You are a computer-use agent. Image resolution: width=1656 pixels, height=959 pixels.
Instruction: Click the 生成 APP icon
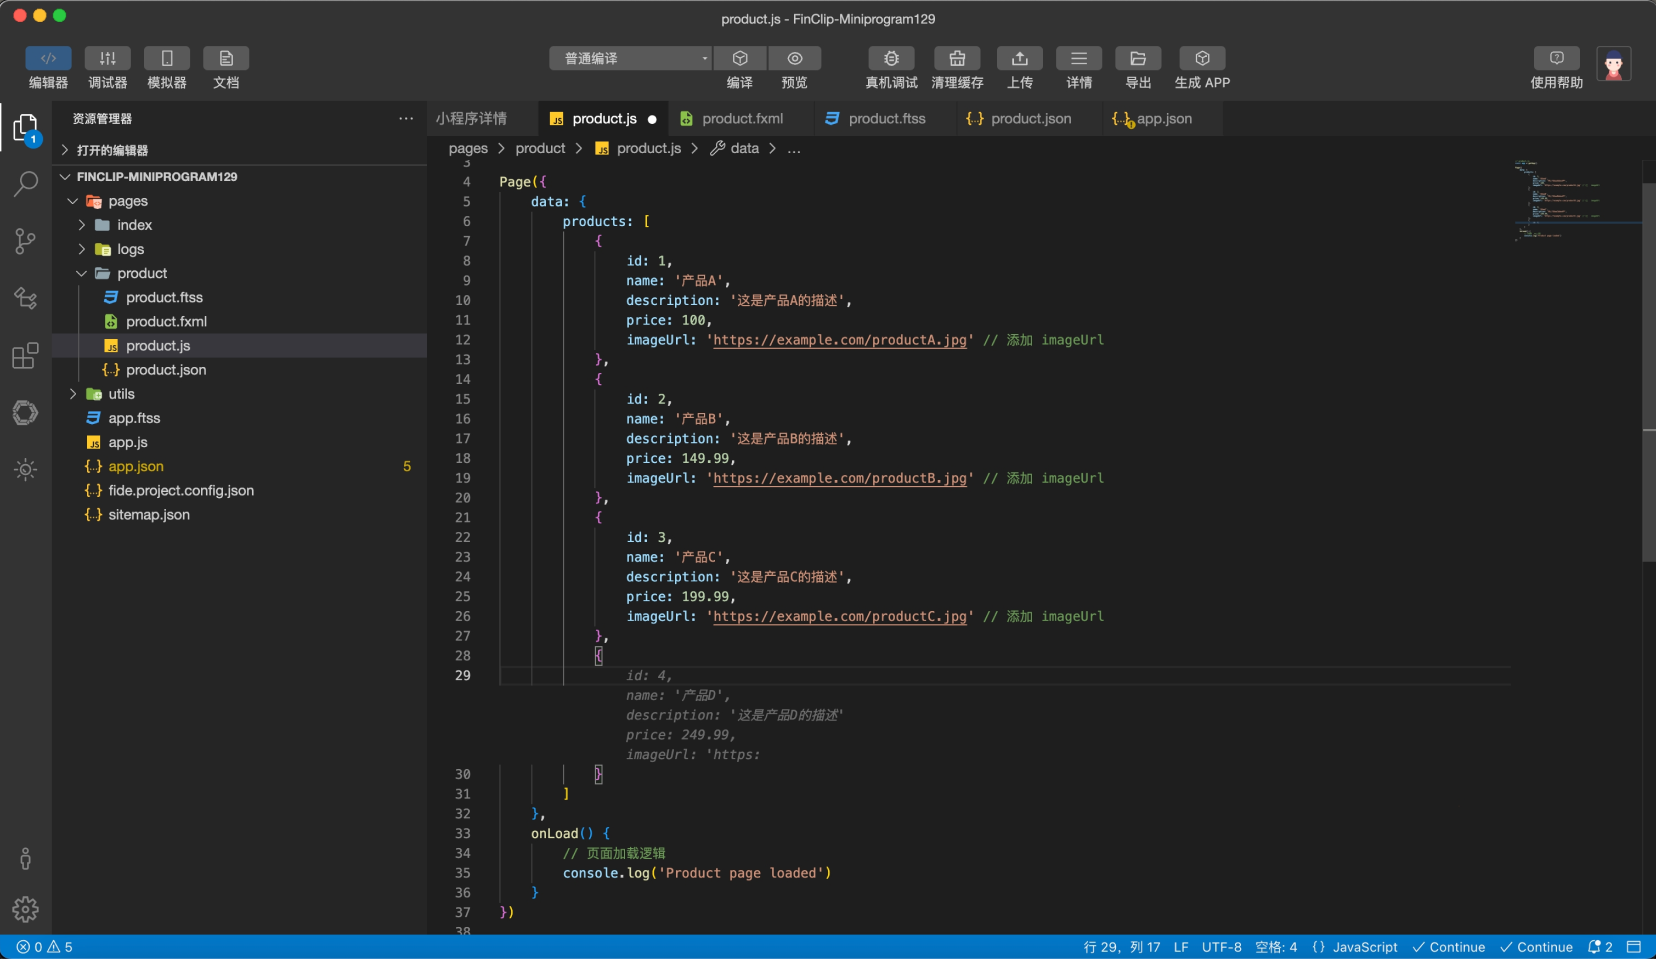pyautogui.click(x=1202, y=59)
